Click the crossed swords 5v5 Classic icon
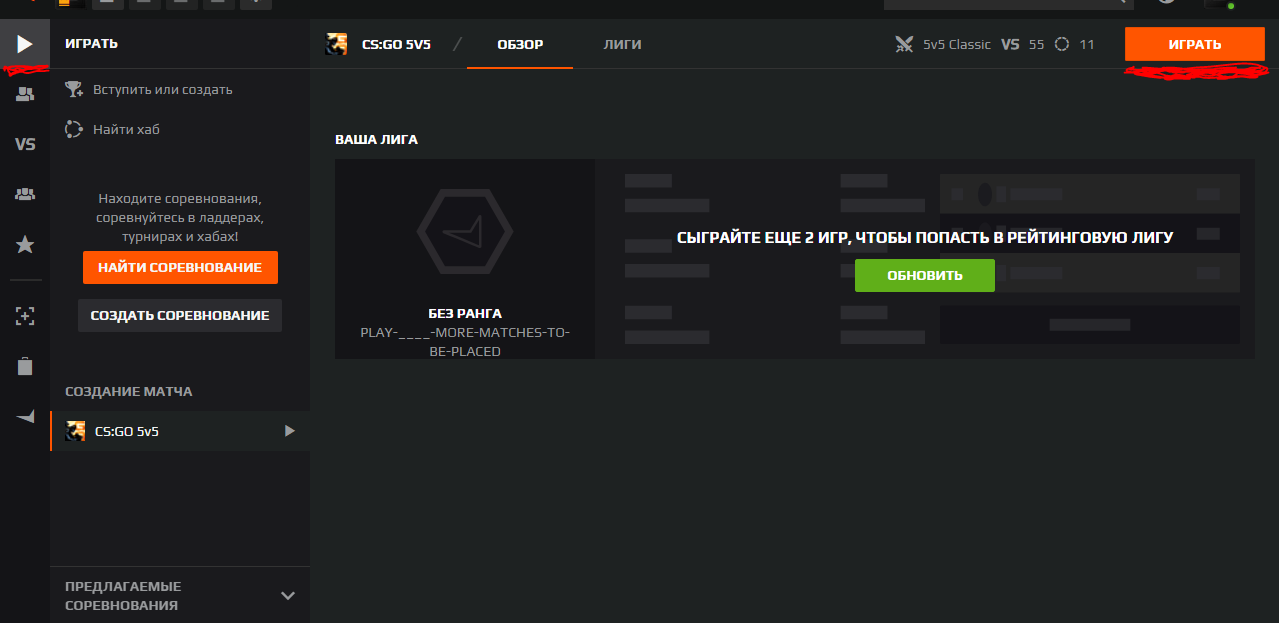1279x623 pixels. tap(904, 44)
